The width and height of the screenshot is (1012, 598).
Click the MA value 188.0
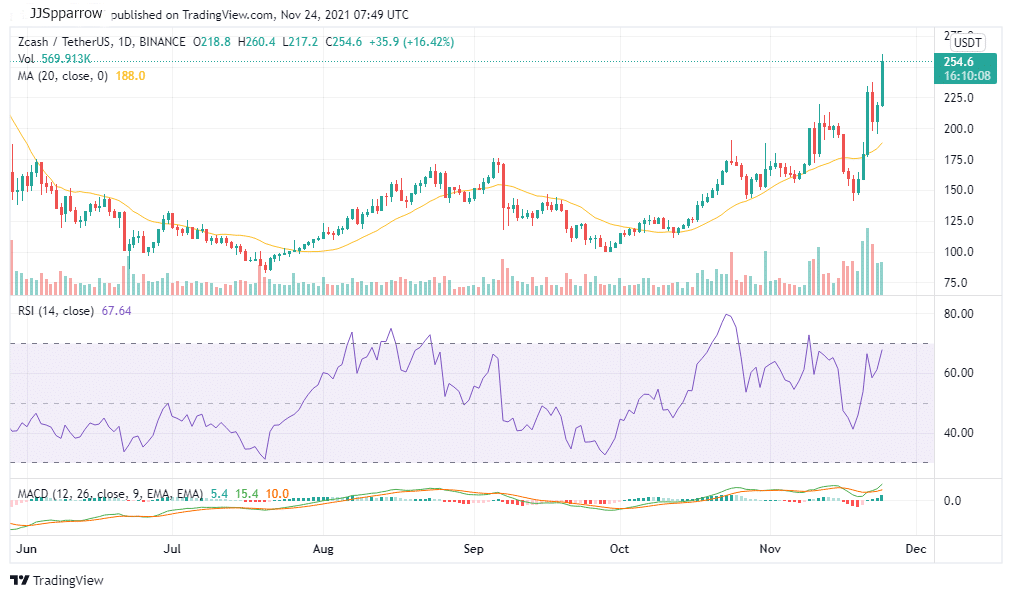(130, 76)
